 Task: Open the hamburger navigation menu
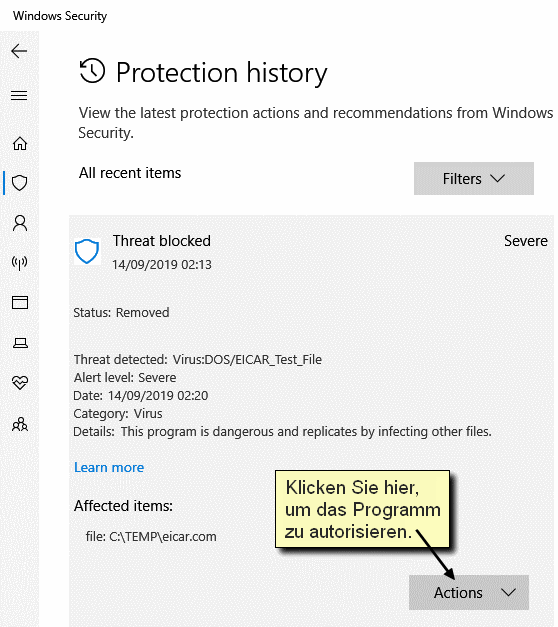tap(19, 95)
